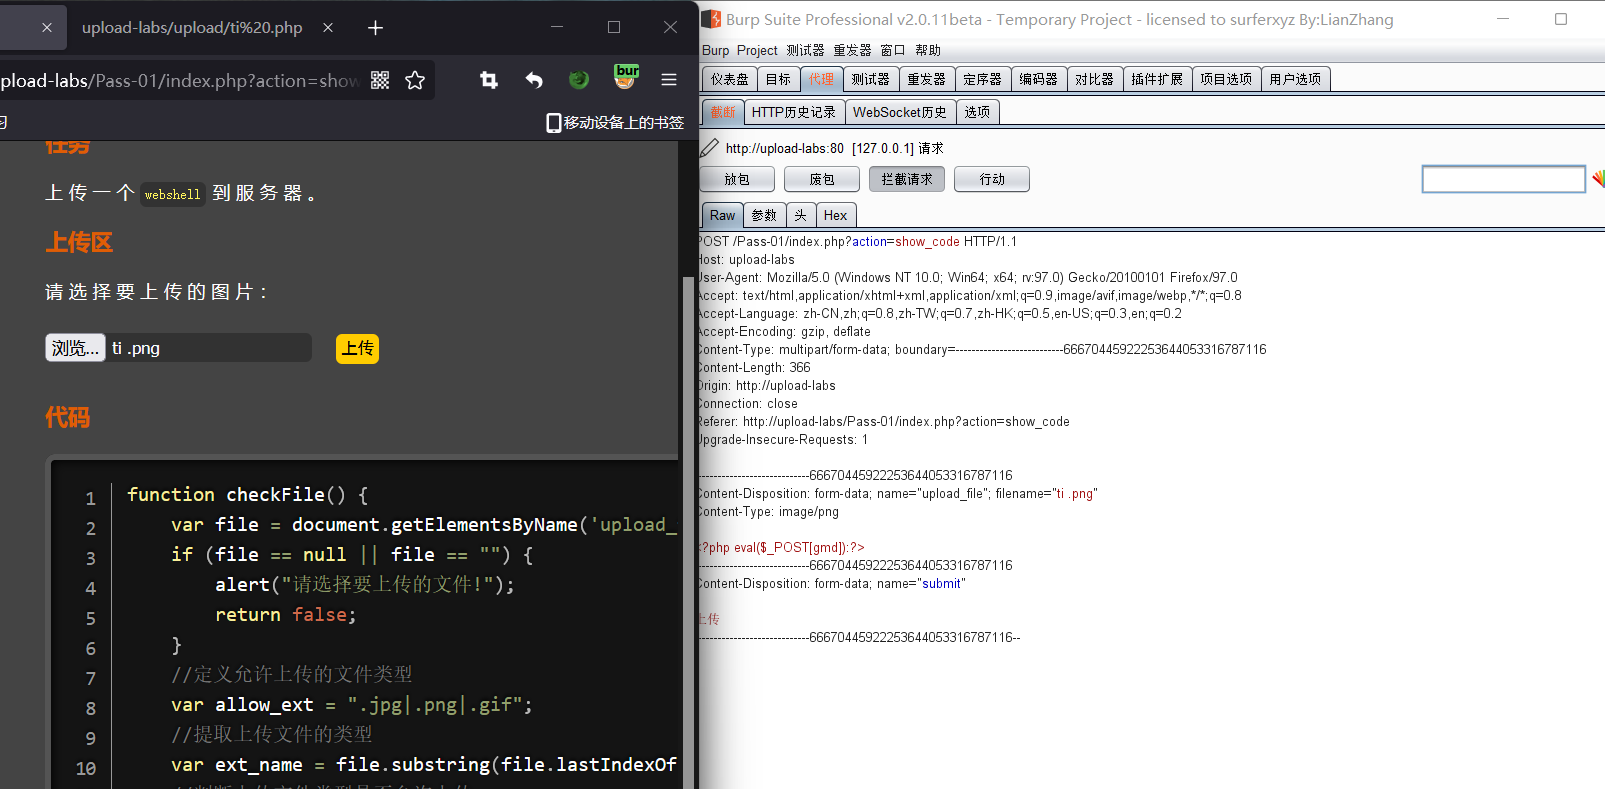Select the 参数 request view tab

[x=764, y=215]
